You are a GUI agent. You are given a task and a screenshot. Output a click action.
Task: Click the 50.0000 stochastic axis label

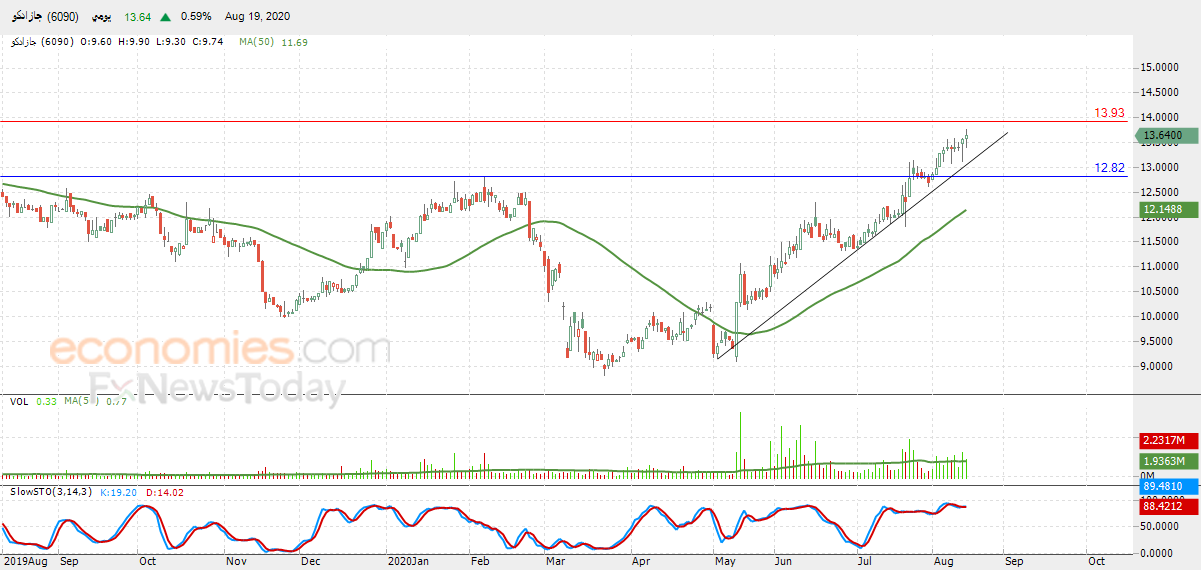1160,526
